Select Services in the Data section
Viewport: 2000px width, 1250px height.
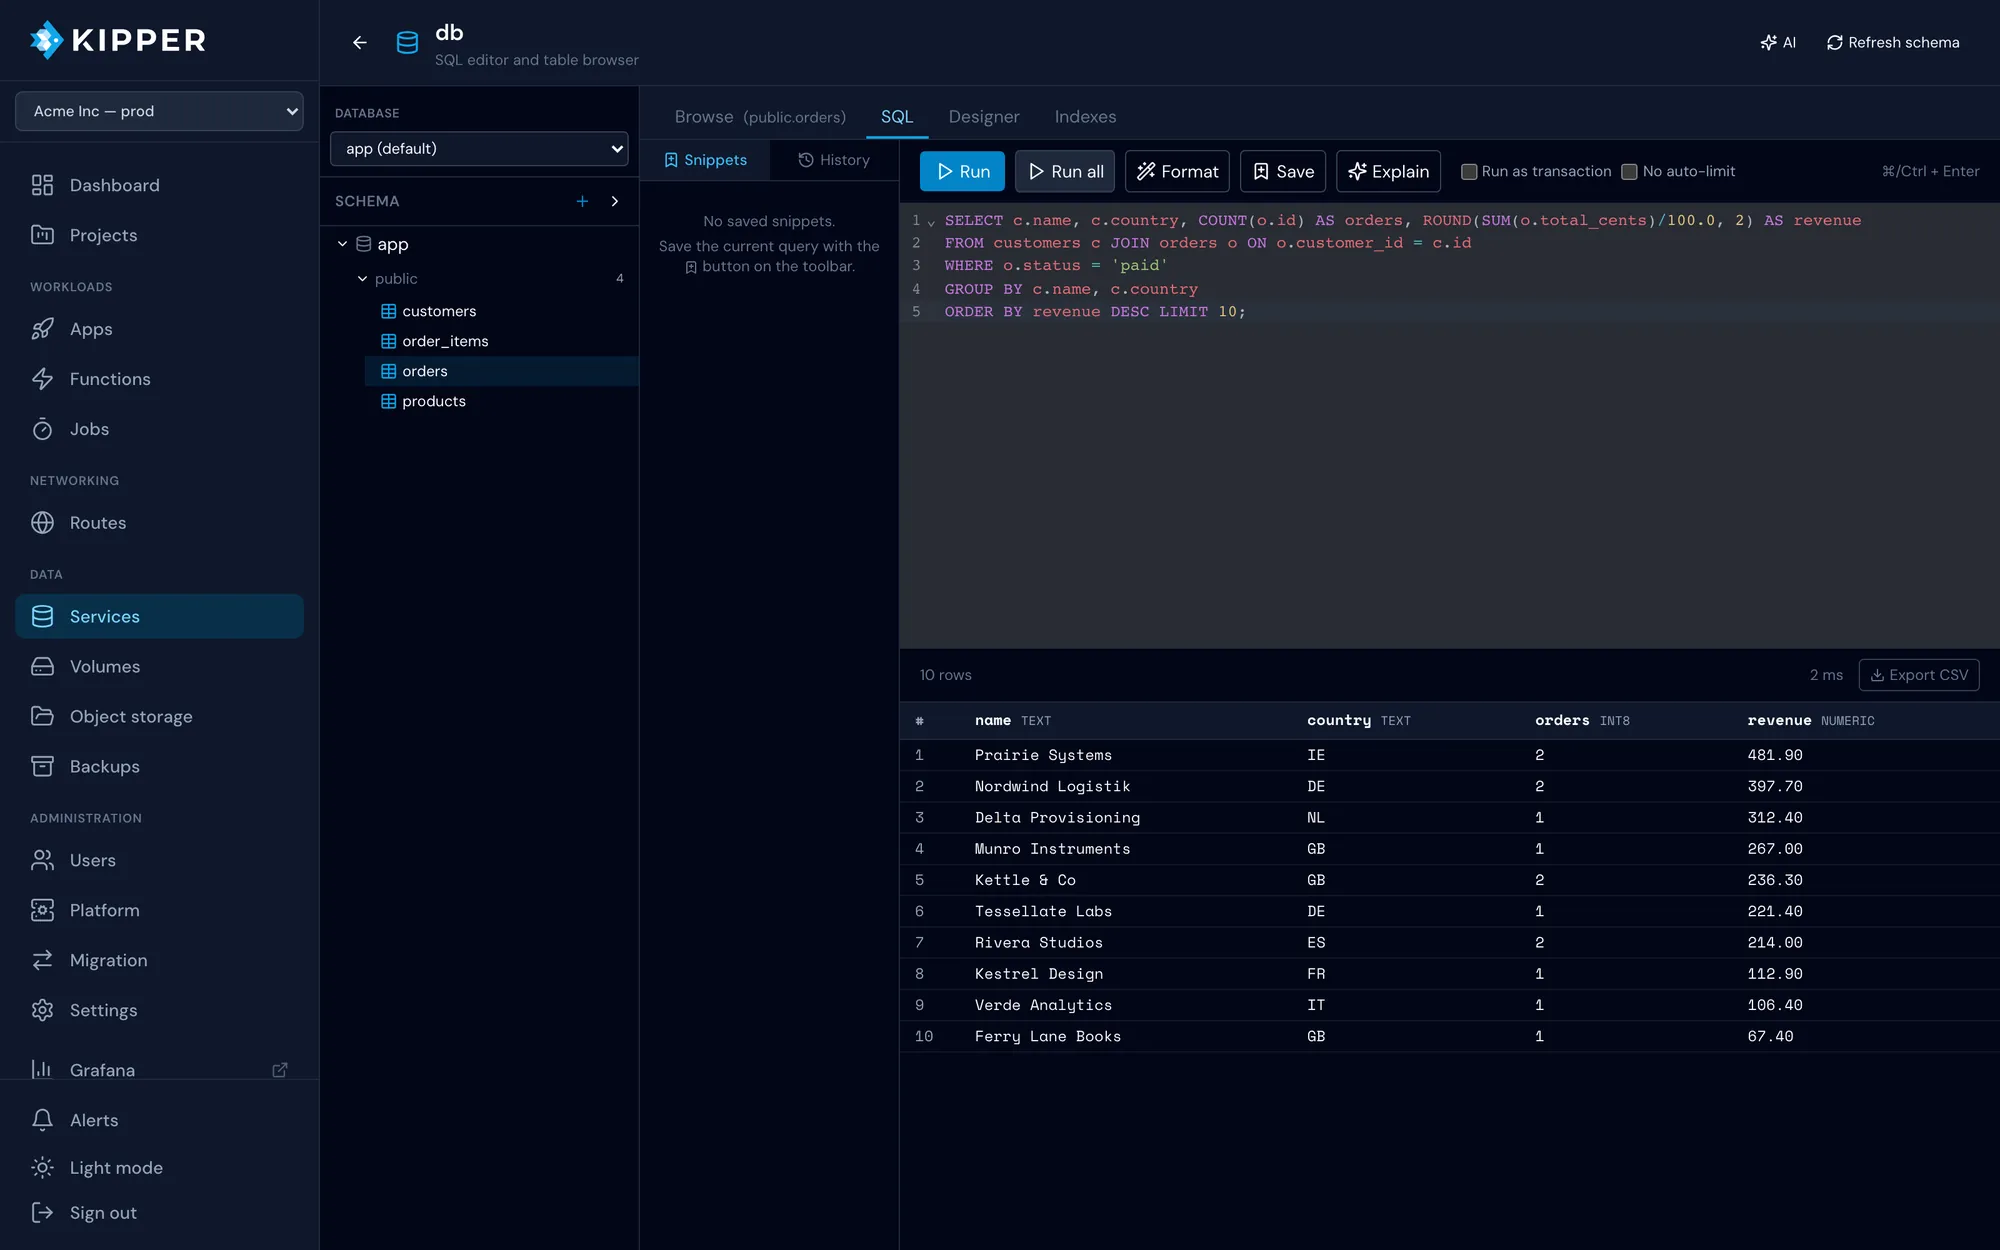pos(159,617)
